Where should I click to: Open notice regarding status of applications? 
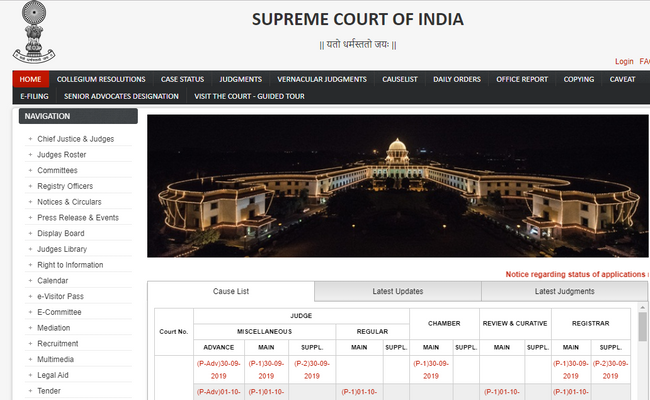pyautogui.click(x=577, y=274)
